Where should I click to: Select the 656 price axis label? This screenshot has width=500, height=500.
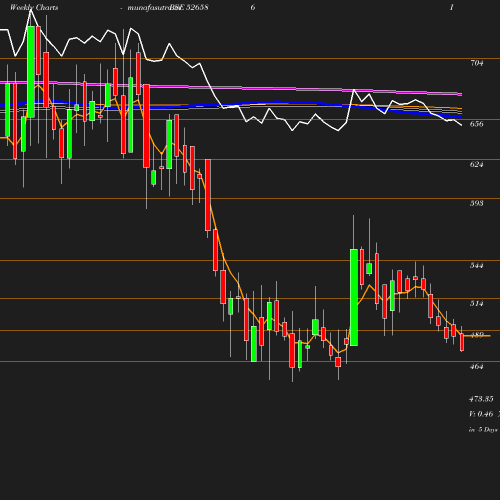476,124
